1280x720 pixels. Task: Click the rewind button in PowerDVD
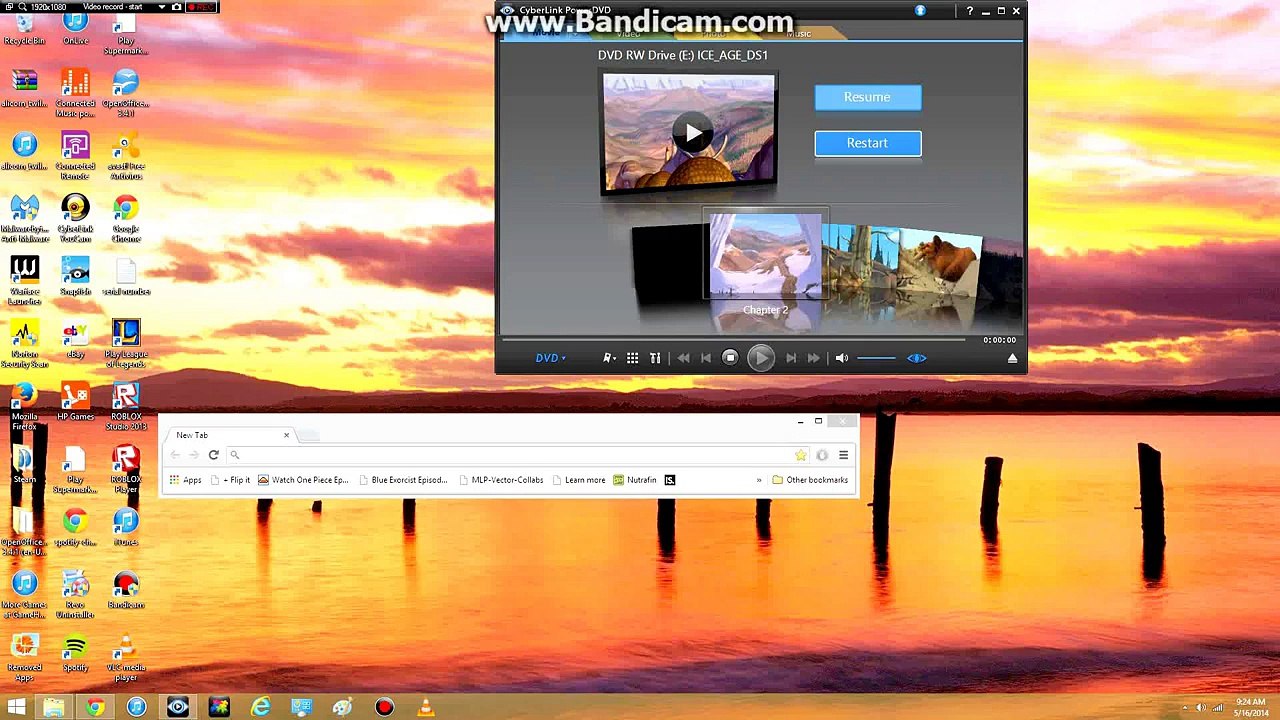683,358
